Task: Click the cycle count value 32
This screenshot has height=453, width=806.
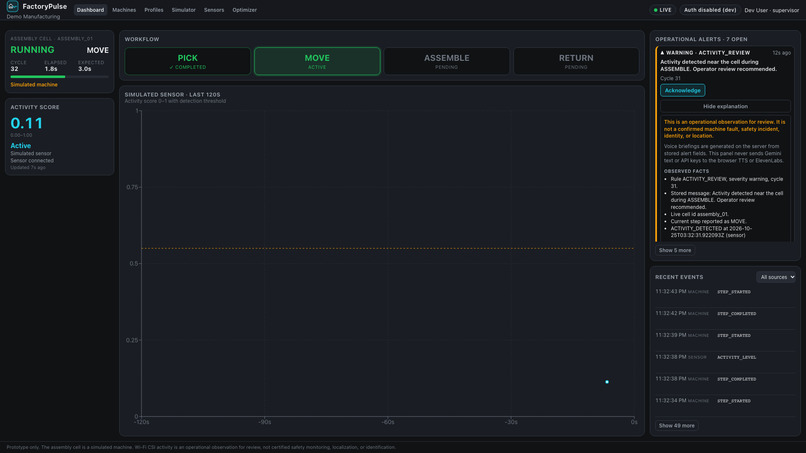Action: tap(14, 69)
